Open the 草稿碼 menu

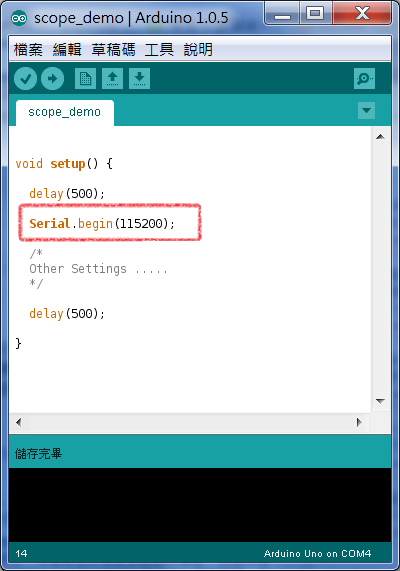click(x=113, y=50)
